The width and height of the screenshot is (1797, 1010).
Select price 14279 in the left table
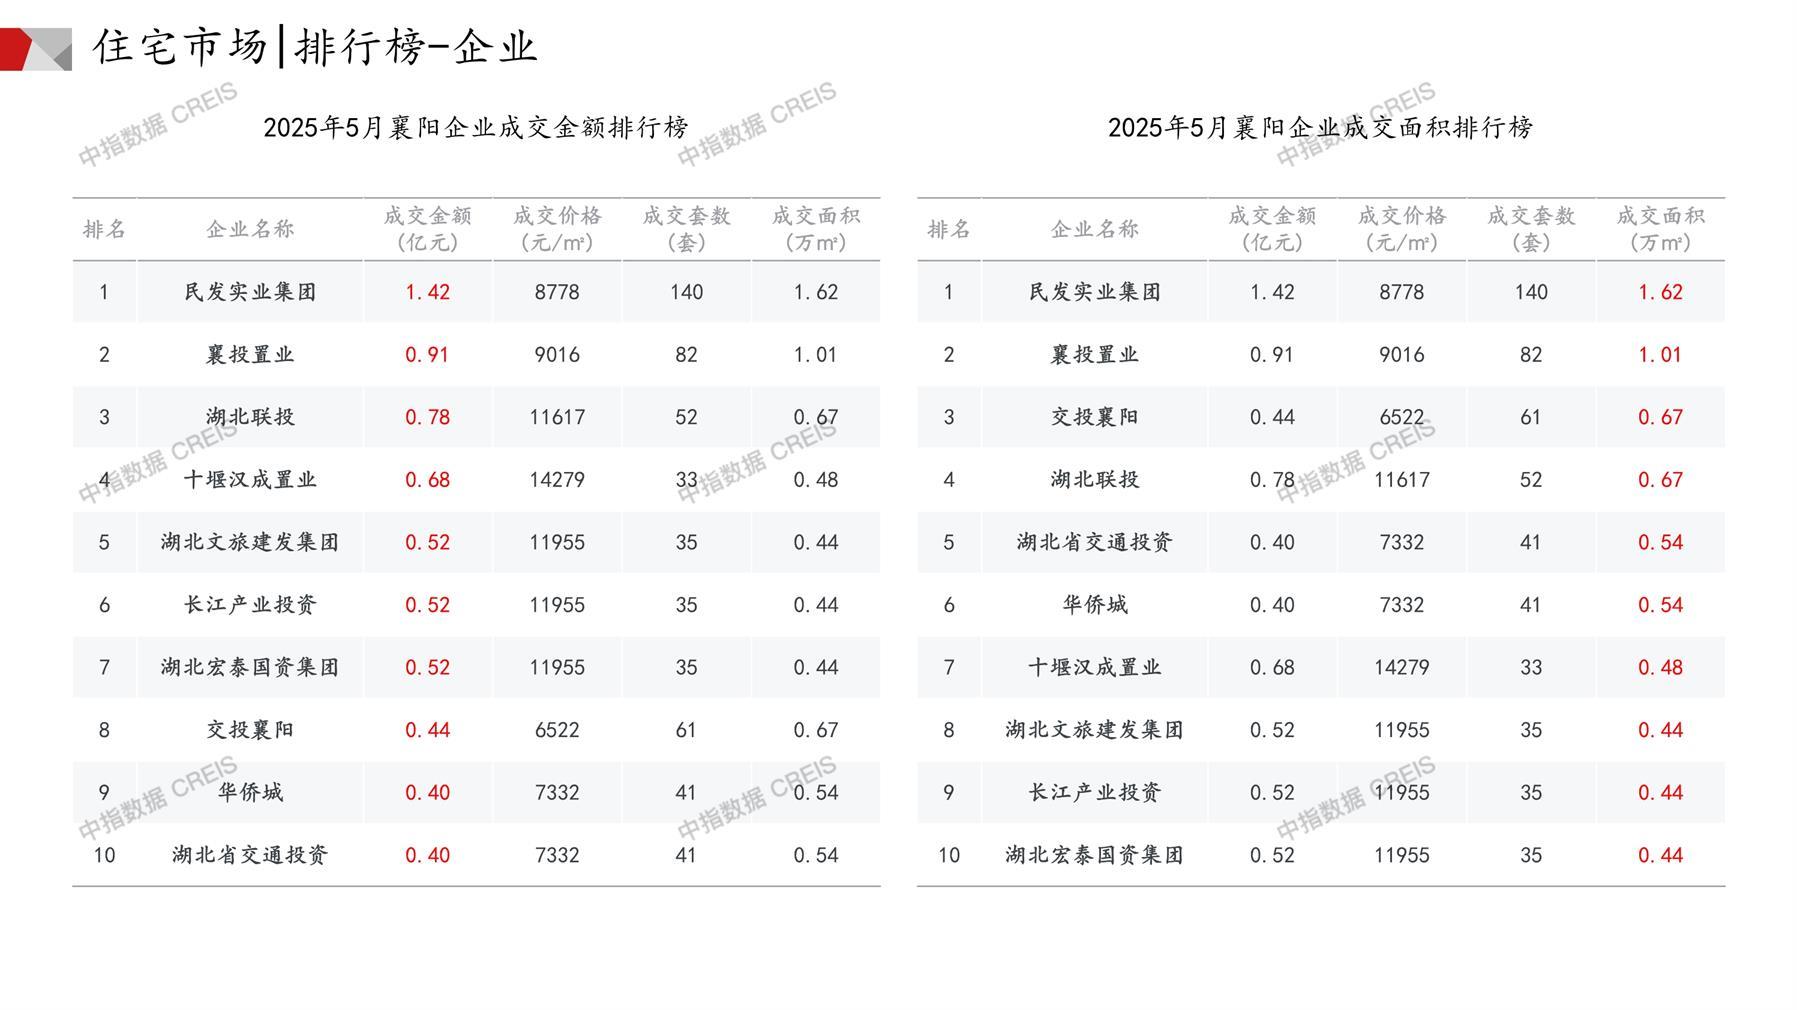(557, 480)
